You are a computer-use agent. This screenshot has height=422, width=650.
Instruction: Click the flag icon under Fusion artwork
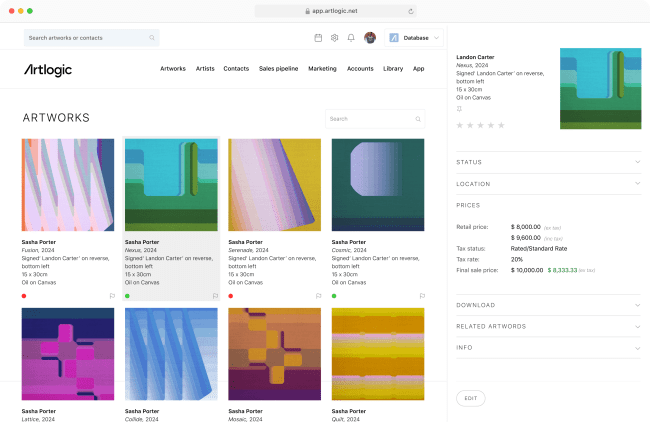click(112, 296)
